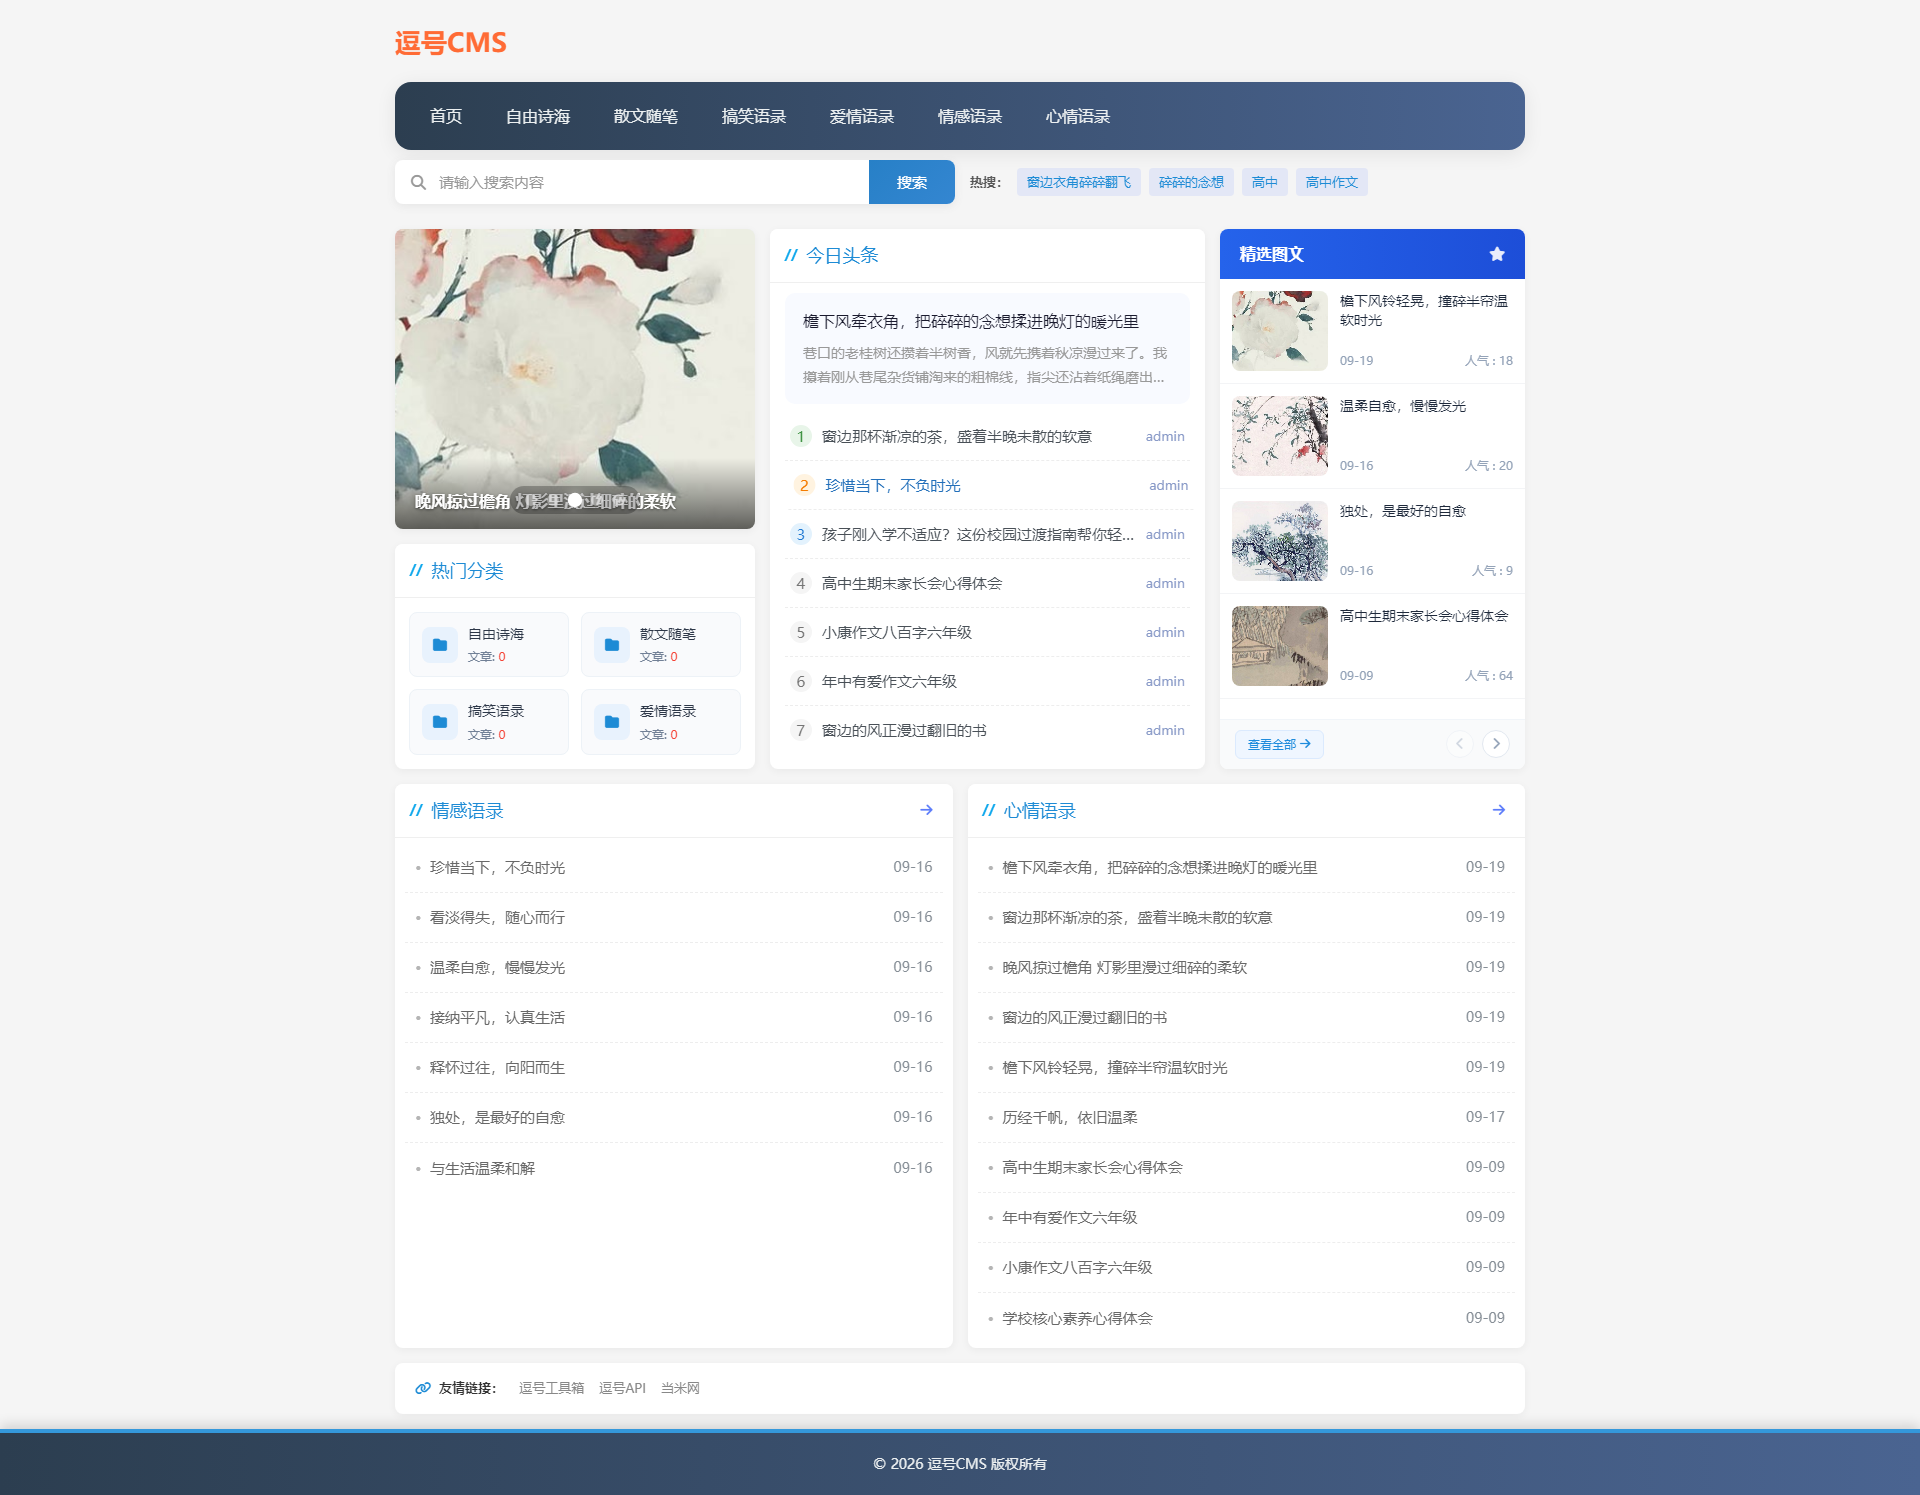Open 释怀过往，向阳而生 article
The height and width of the screenshot is (1495, 1920).
pos(498,1067)
